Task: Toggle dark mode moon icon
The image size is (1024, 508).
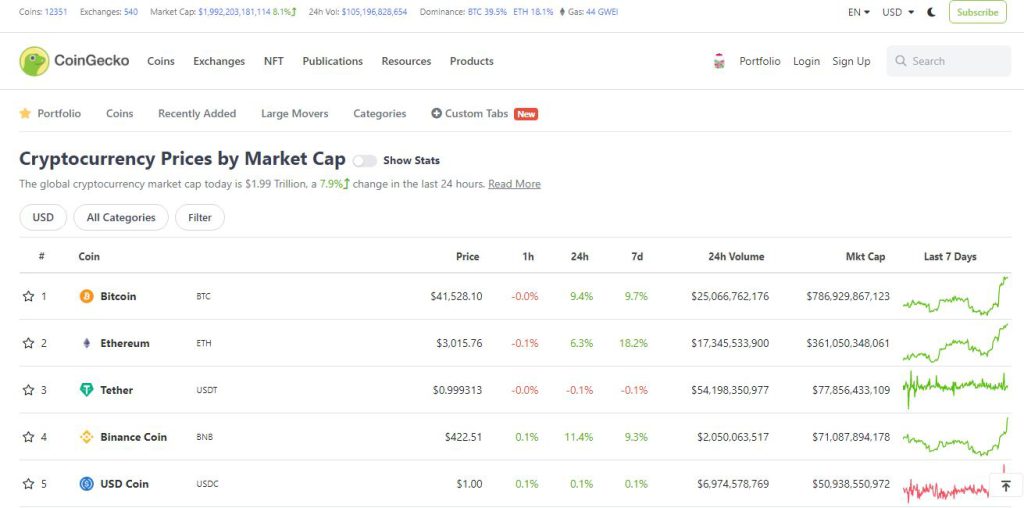Action: pyautogui.click(x=932, y=12)
